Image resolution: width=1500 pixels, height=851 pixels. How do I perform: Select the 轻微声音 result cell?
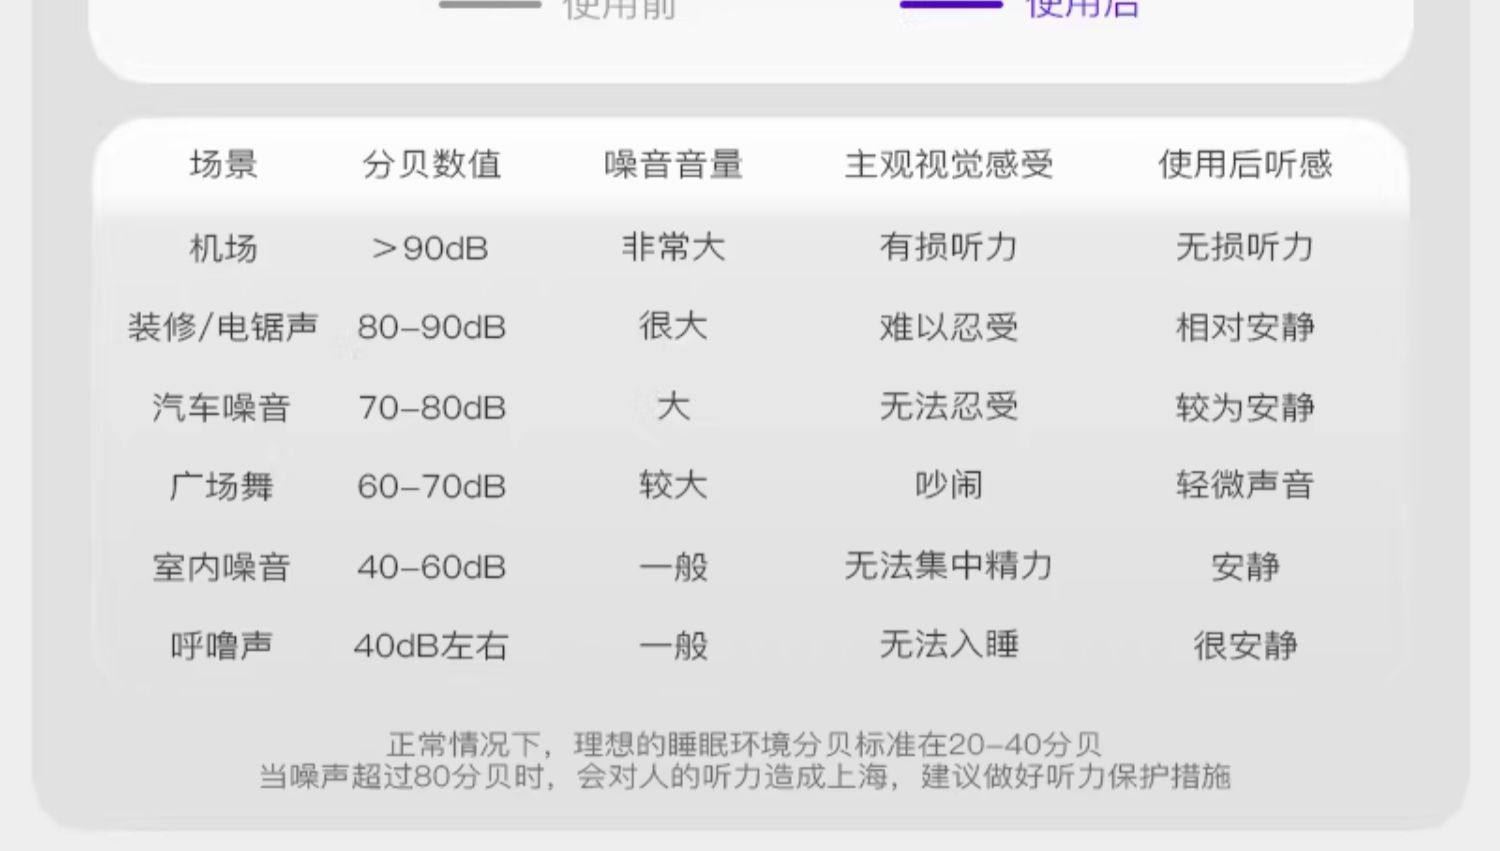click(1245, 486)
